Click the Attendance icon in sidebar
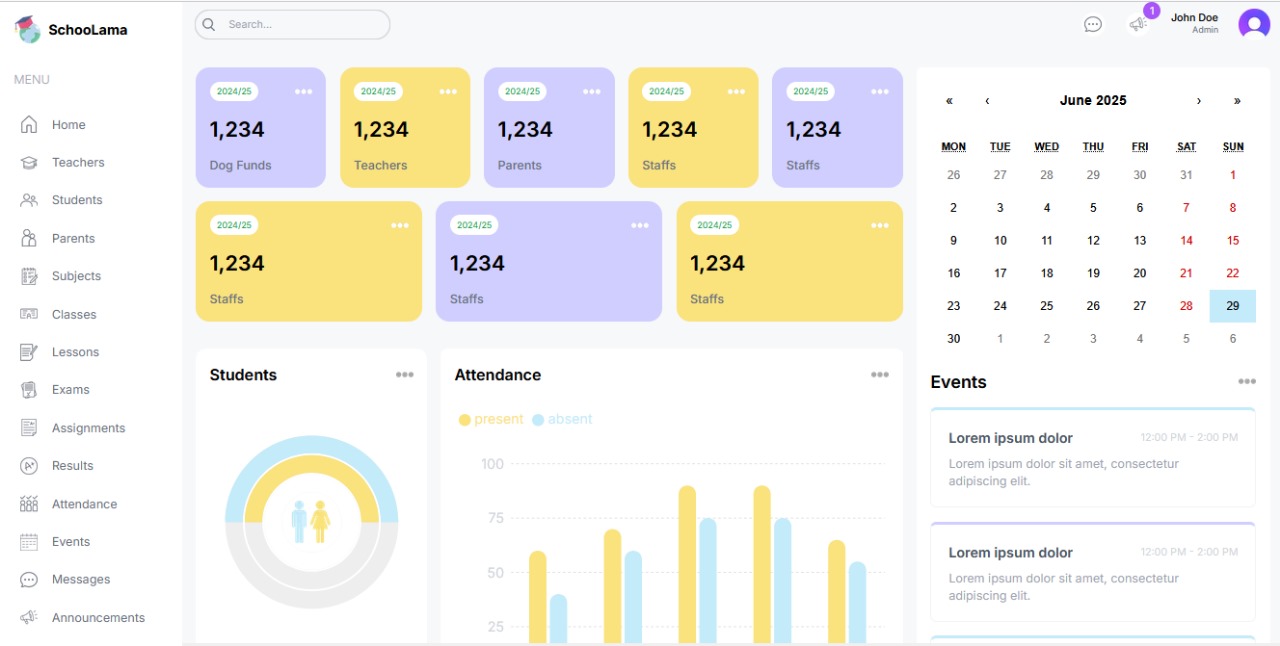1280x646 pixels. [x=29, y=504]
